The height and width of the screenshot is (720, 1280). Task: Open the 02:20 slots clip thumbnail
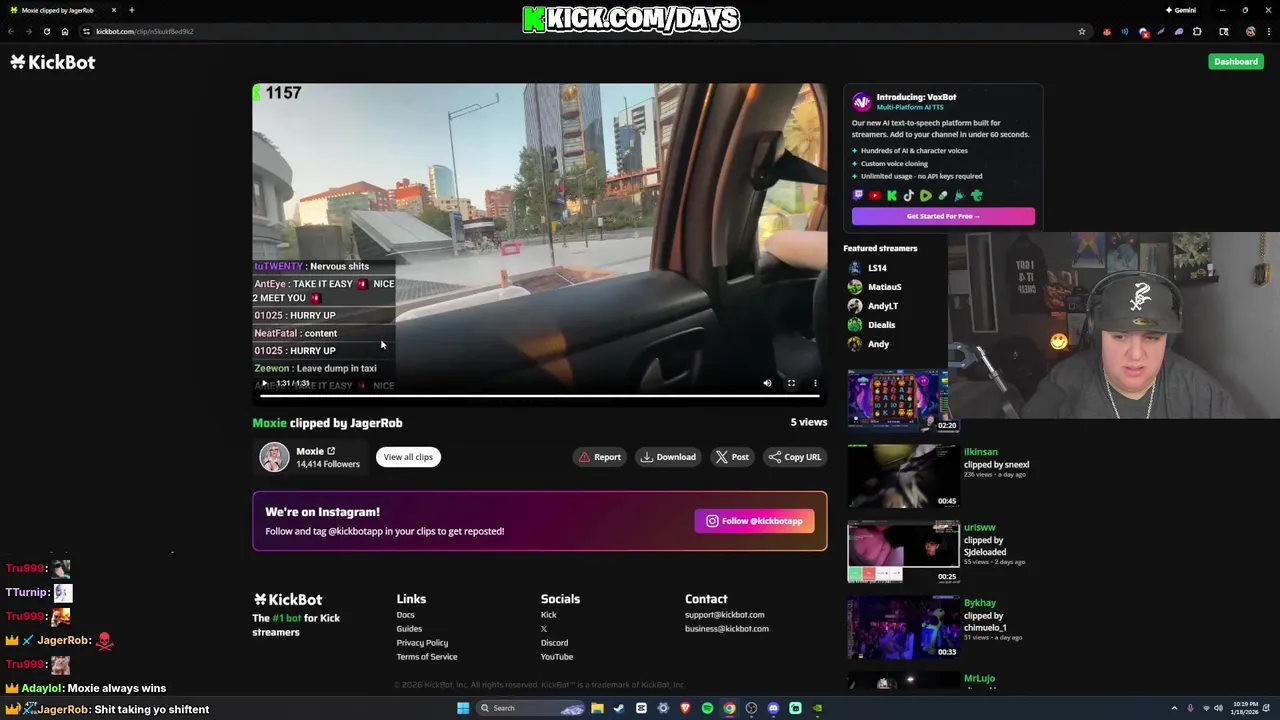(903, 400)
